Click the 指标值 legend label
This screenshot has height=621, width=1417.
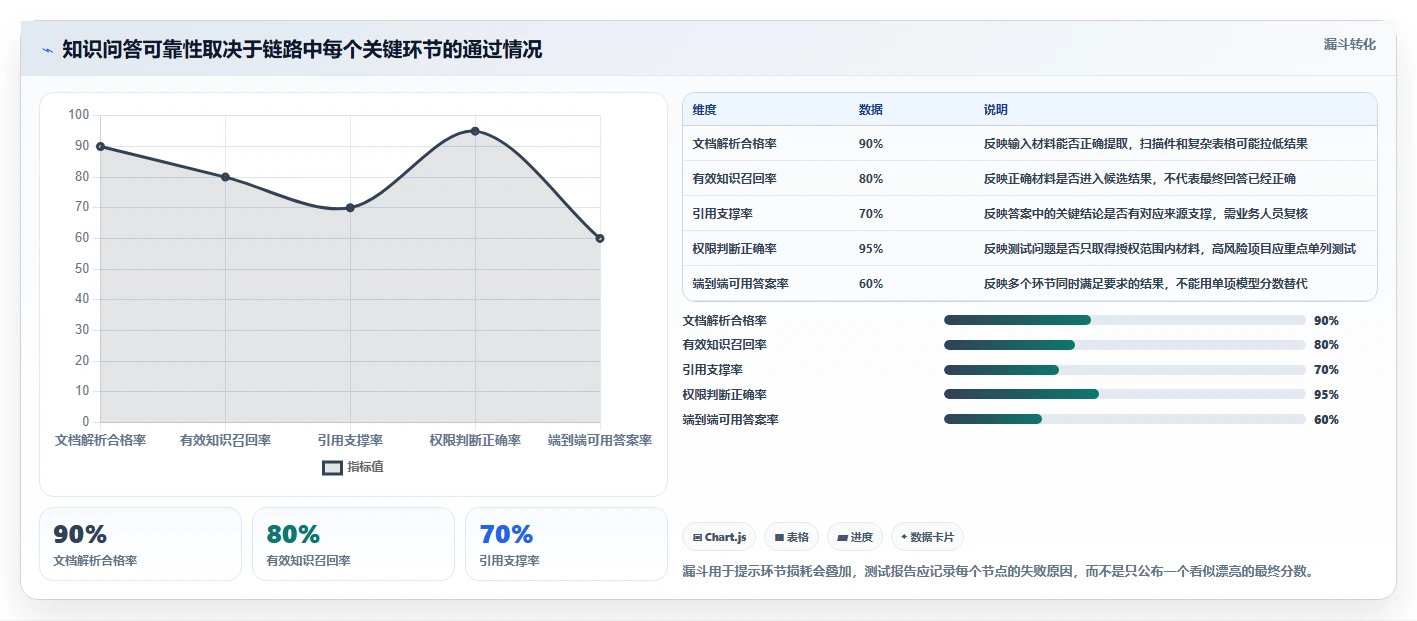coord(365,467)
